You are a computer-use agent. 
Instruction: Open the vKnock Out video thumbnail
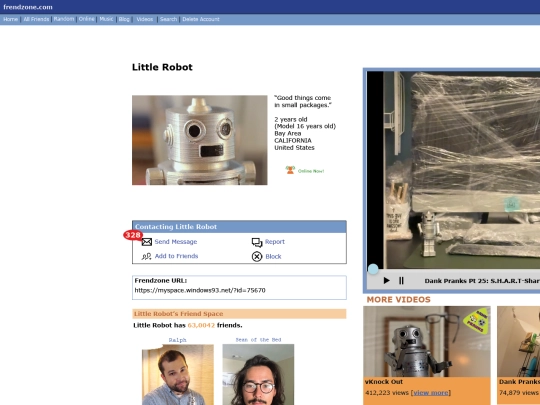click(x=427, y=342)
